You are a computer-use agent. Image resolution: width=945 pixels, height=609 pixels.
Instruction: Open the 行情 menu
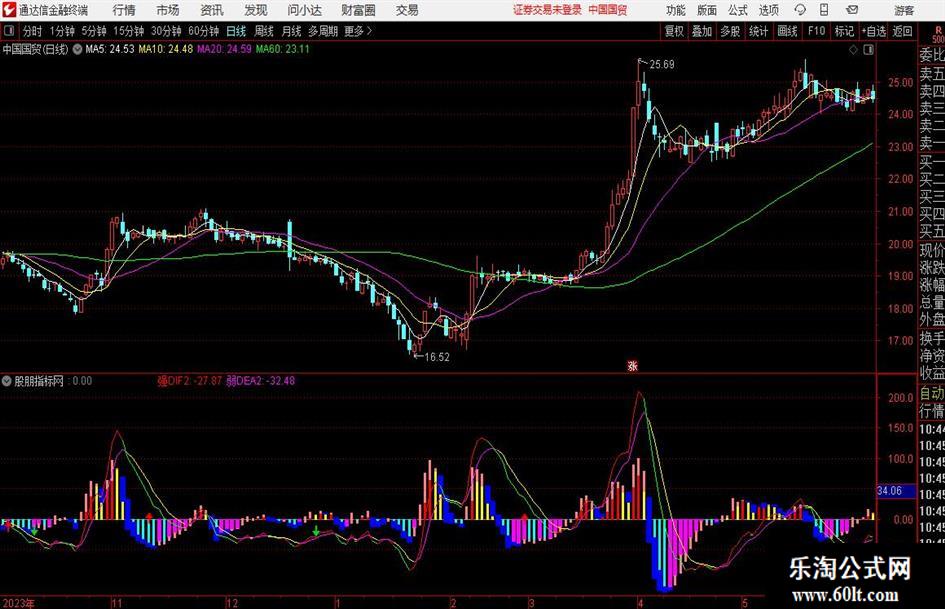pos(124,10)
